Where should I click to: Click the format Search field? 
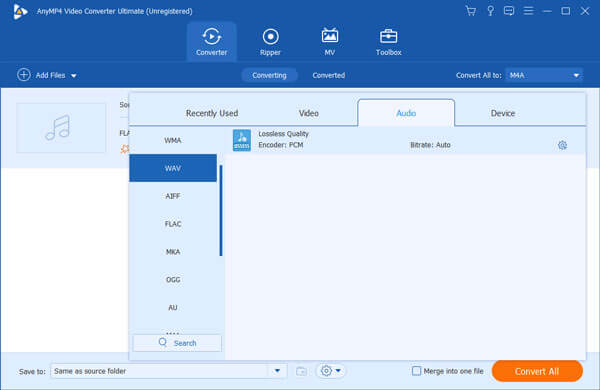(x=177, y=343)
